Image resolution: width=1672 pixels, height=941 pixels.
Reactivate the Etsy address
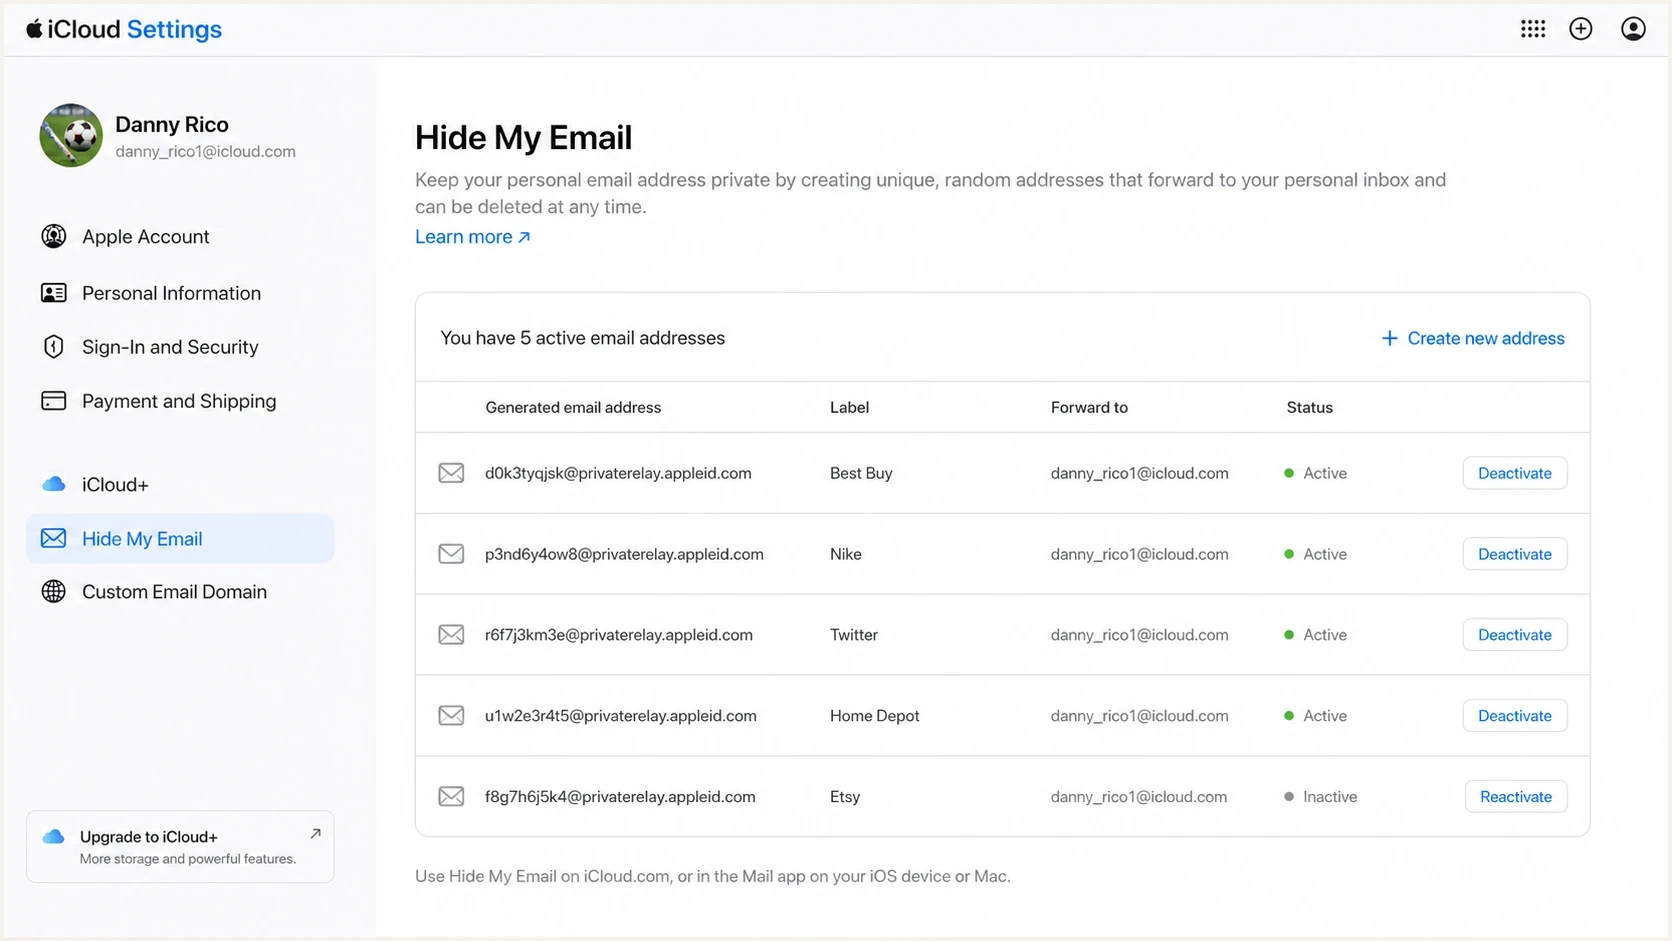point(1515,797)
